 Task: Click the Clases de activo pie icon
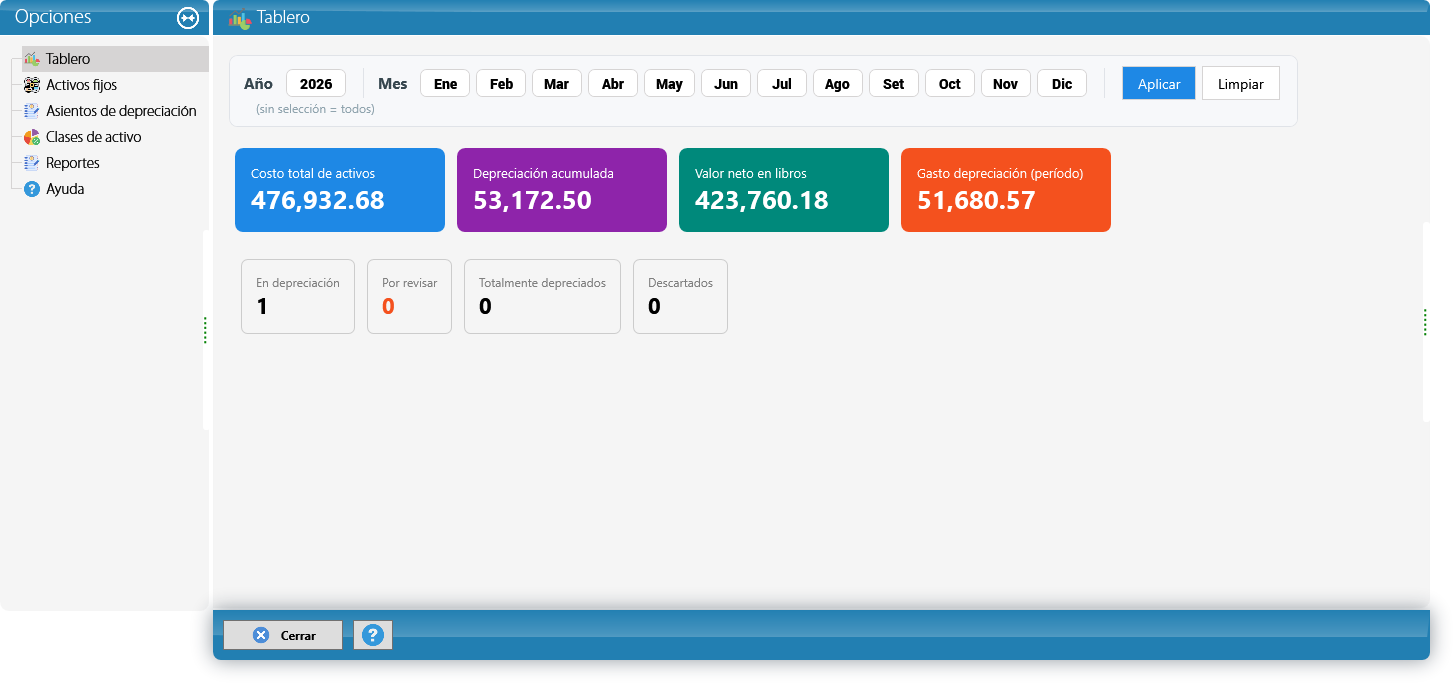(x=31, y=137)
